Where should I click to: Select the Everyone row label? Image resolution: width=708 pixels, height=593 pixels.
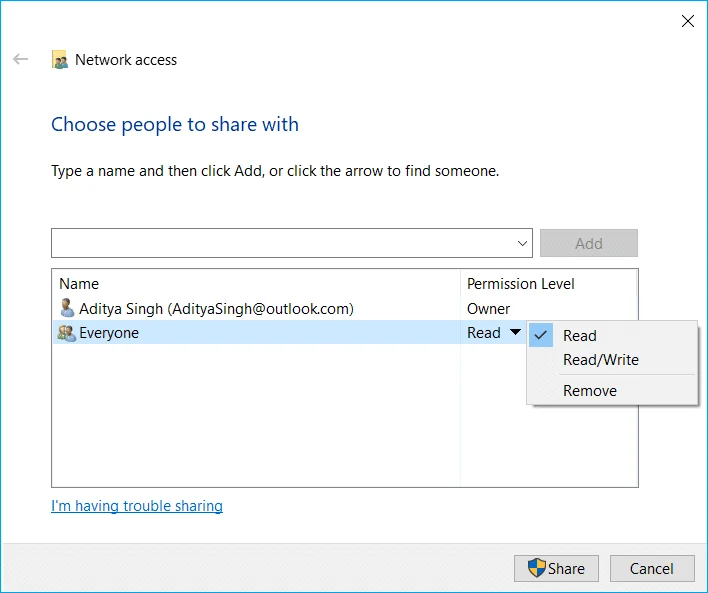(x=109, y=333)
